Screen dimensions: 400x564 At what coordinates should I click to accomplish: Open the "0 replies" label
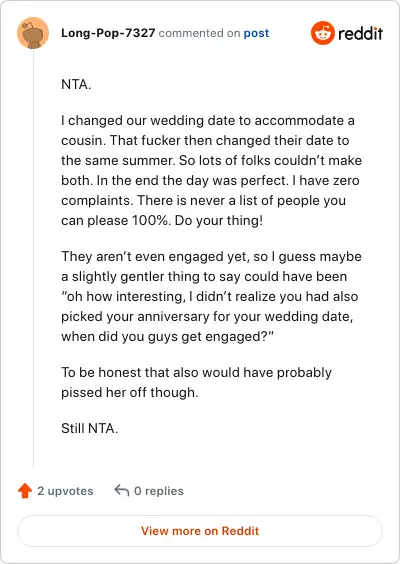pyautogui.click(x=159, y=491)
